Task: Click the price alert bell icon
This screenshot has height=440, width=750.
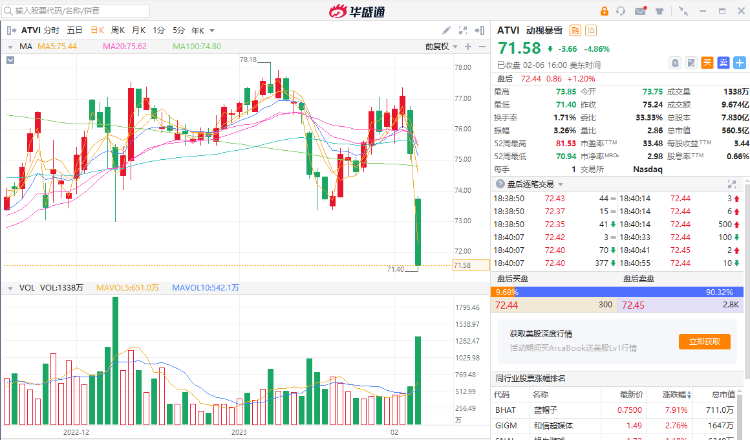Action: (x=675, y=63)
